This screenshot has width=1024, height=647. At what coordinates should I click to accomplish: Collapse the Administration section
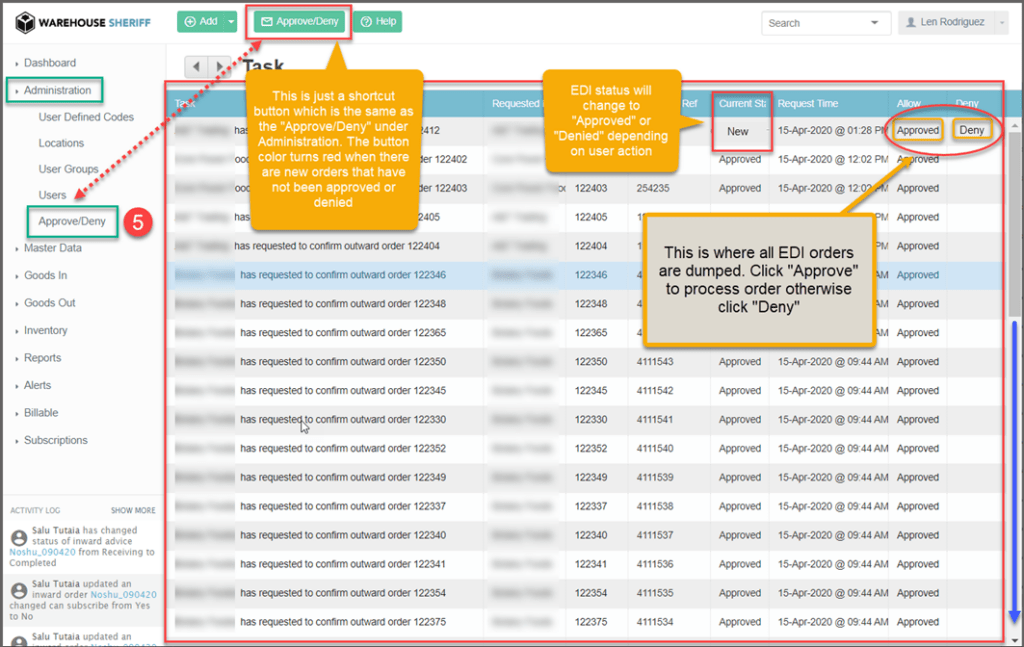57,90
